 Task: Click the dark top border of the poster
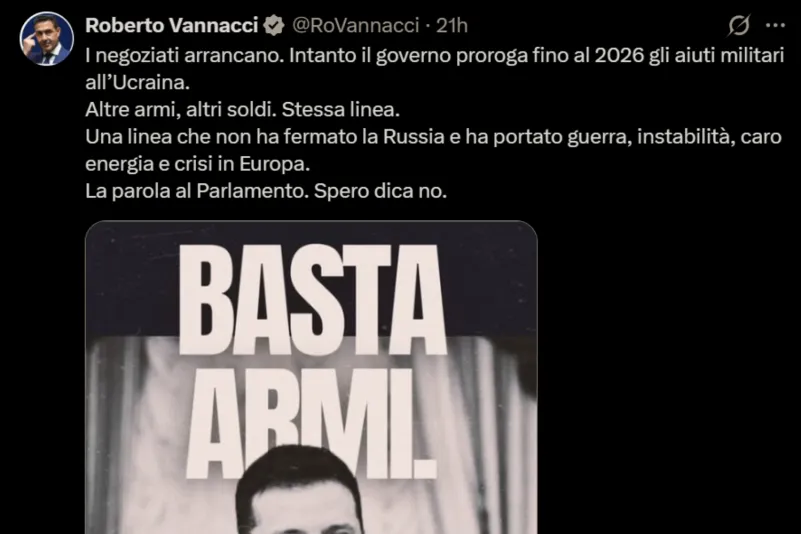(311, 231)
